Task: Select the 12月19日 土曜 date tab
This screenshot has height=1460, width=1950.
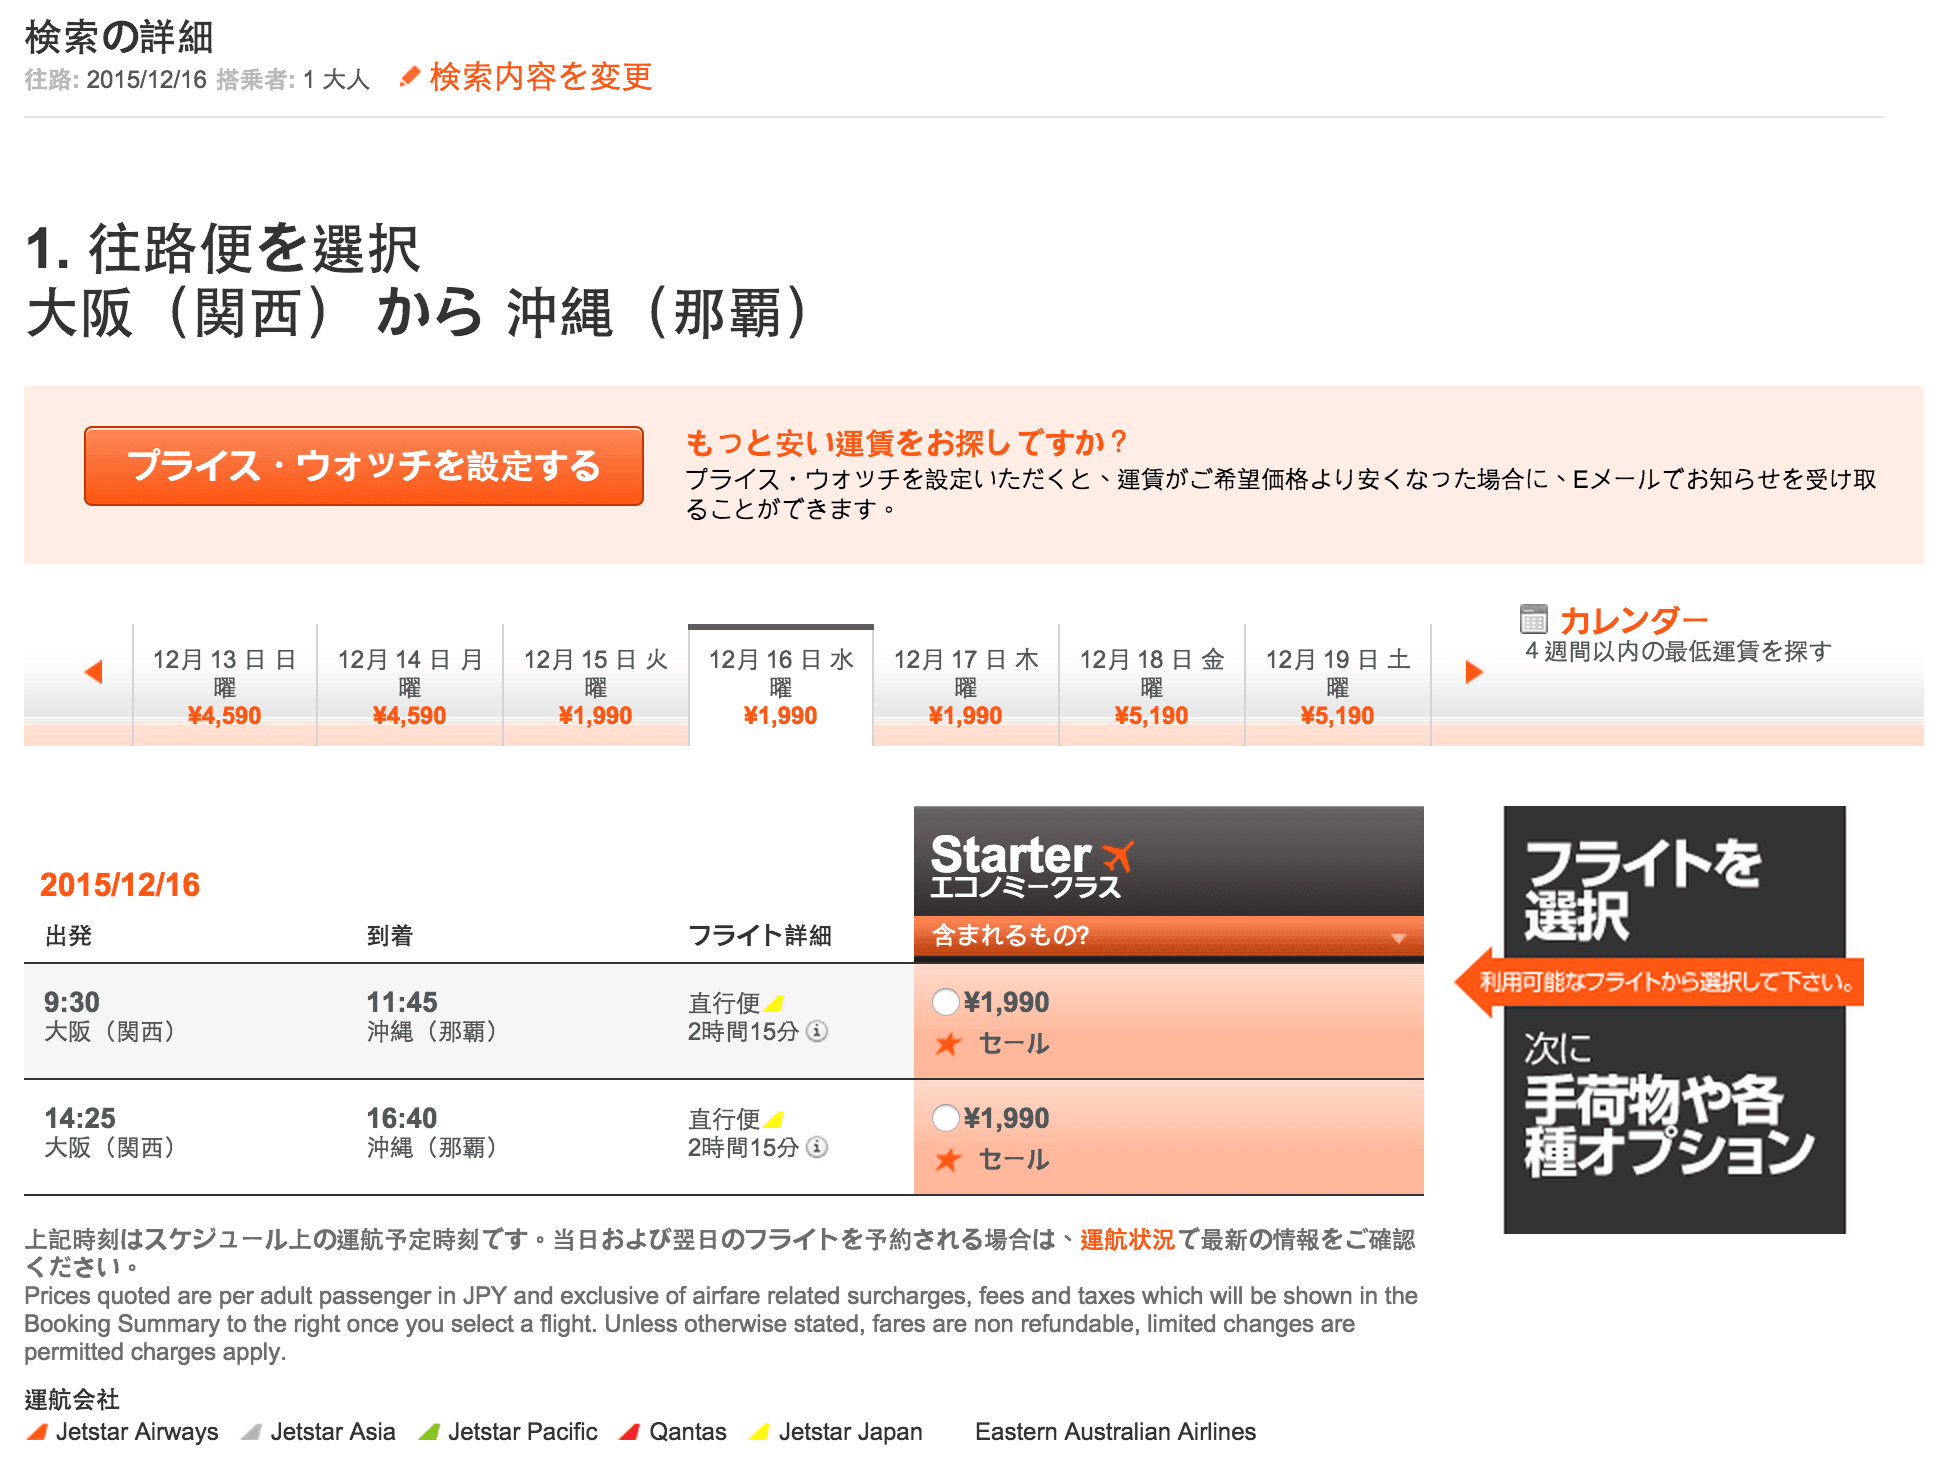Action: click(1338, 686)
